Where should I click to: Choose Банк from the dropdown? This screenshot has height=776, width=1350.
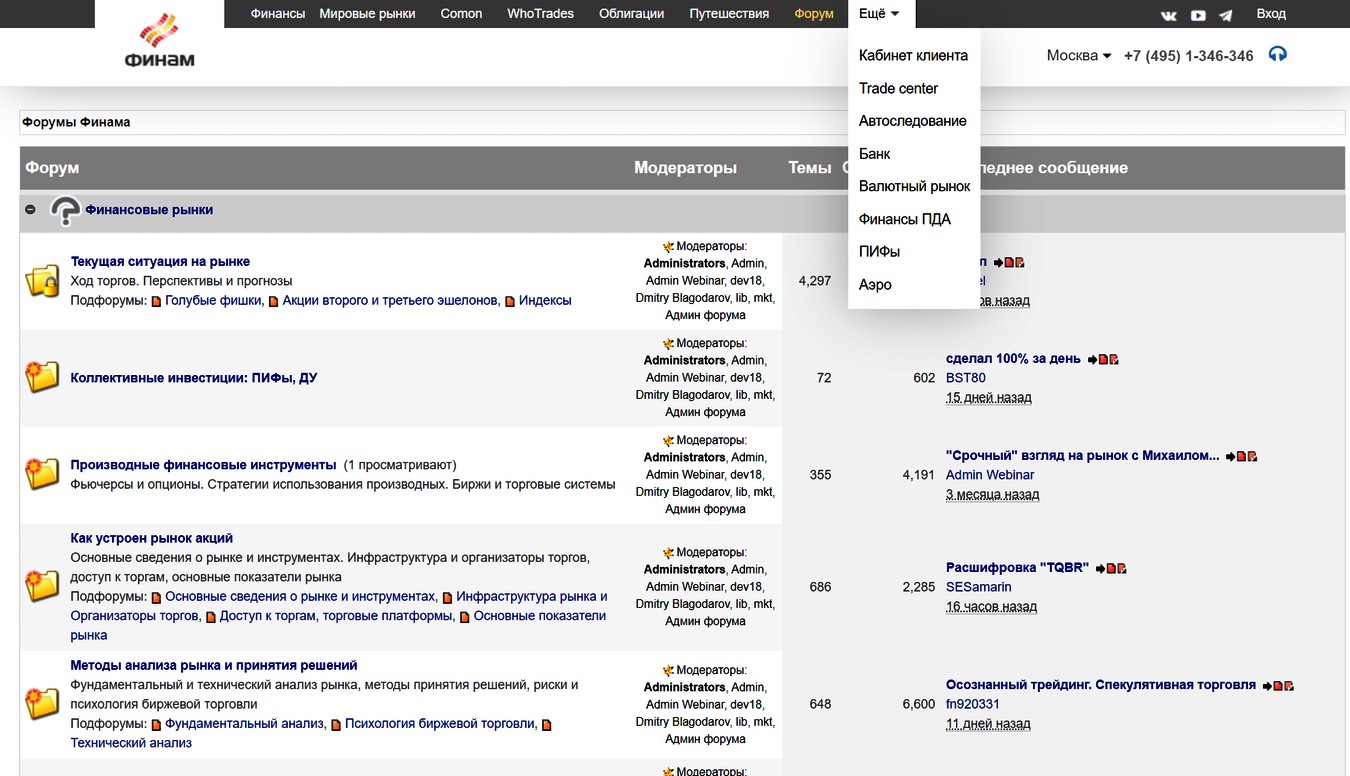pyautogui.click(x=874, y=154)
